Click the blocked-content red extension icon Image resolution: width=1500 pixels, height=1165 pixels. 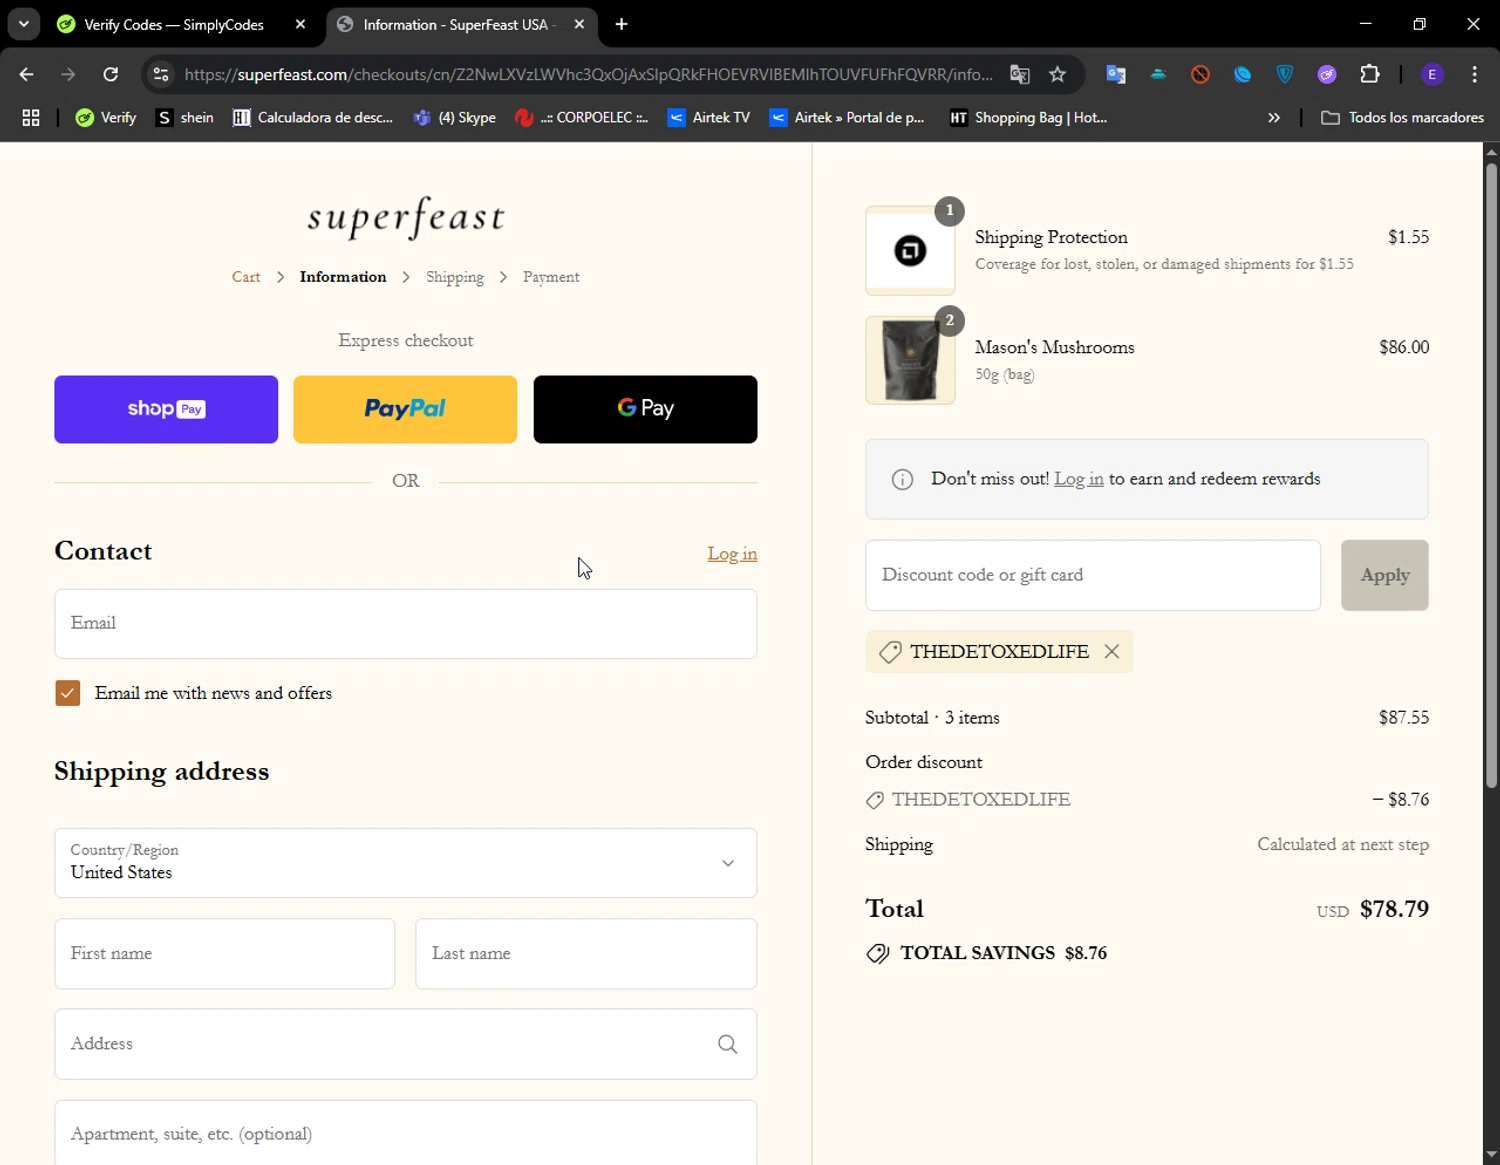(1201, 74)
